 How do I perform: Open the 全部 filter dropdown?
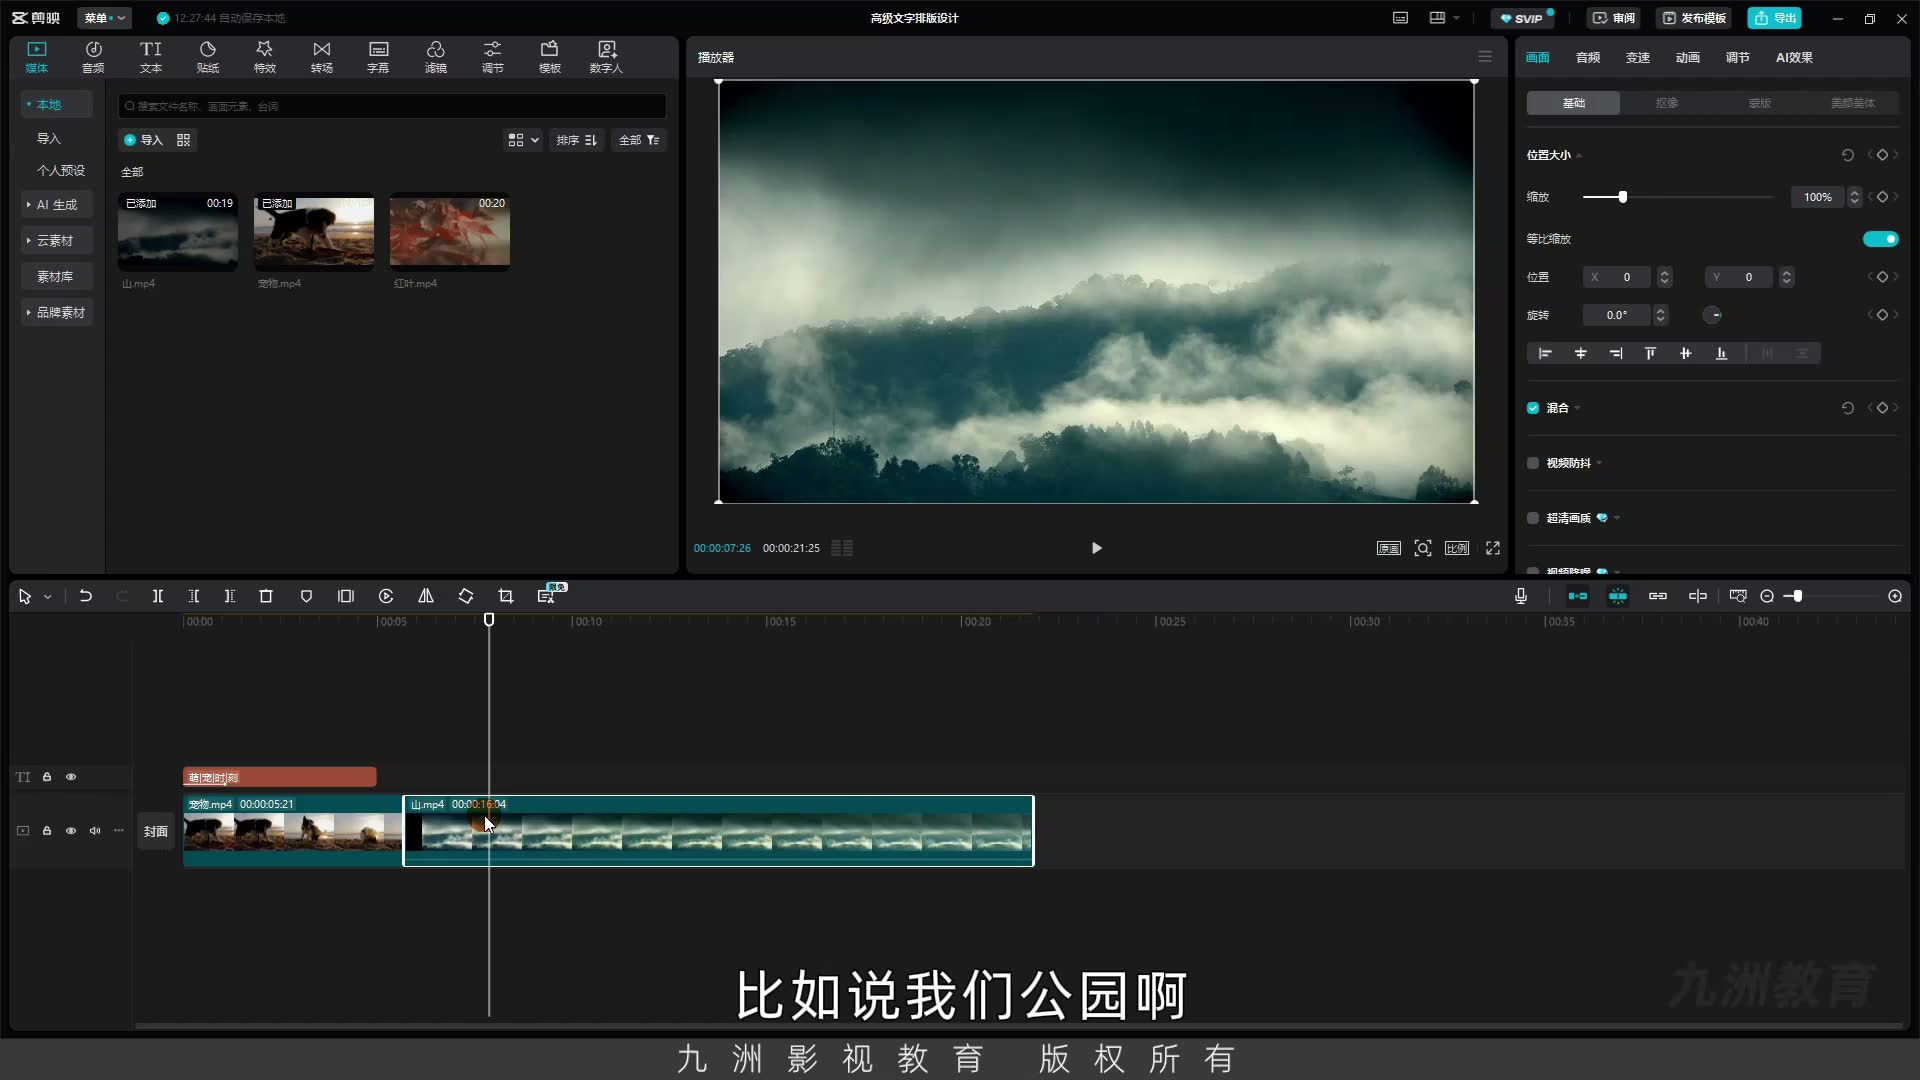(x=639, y=140)
